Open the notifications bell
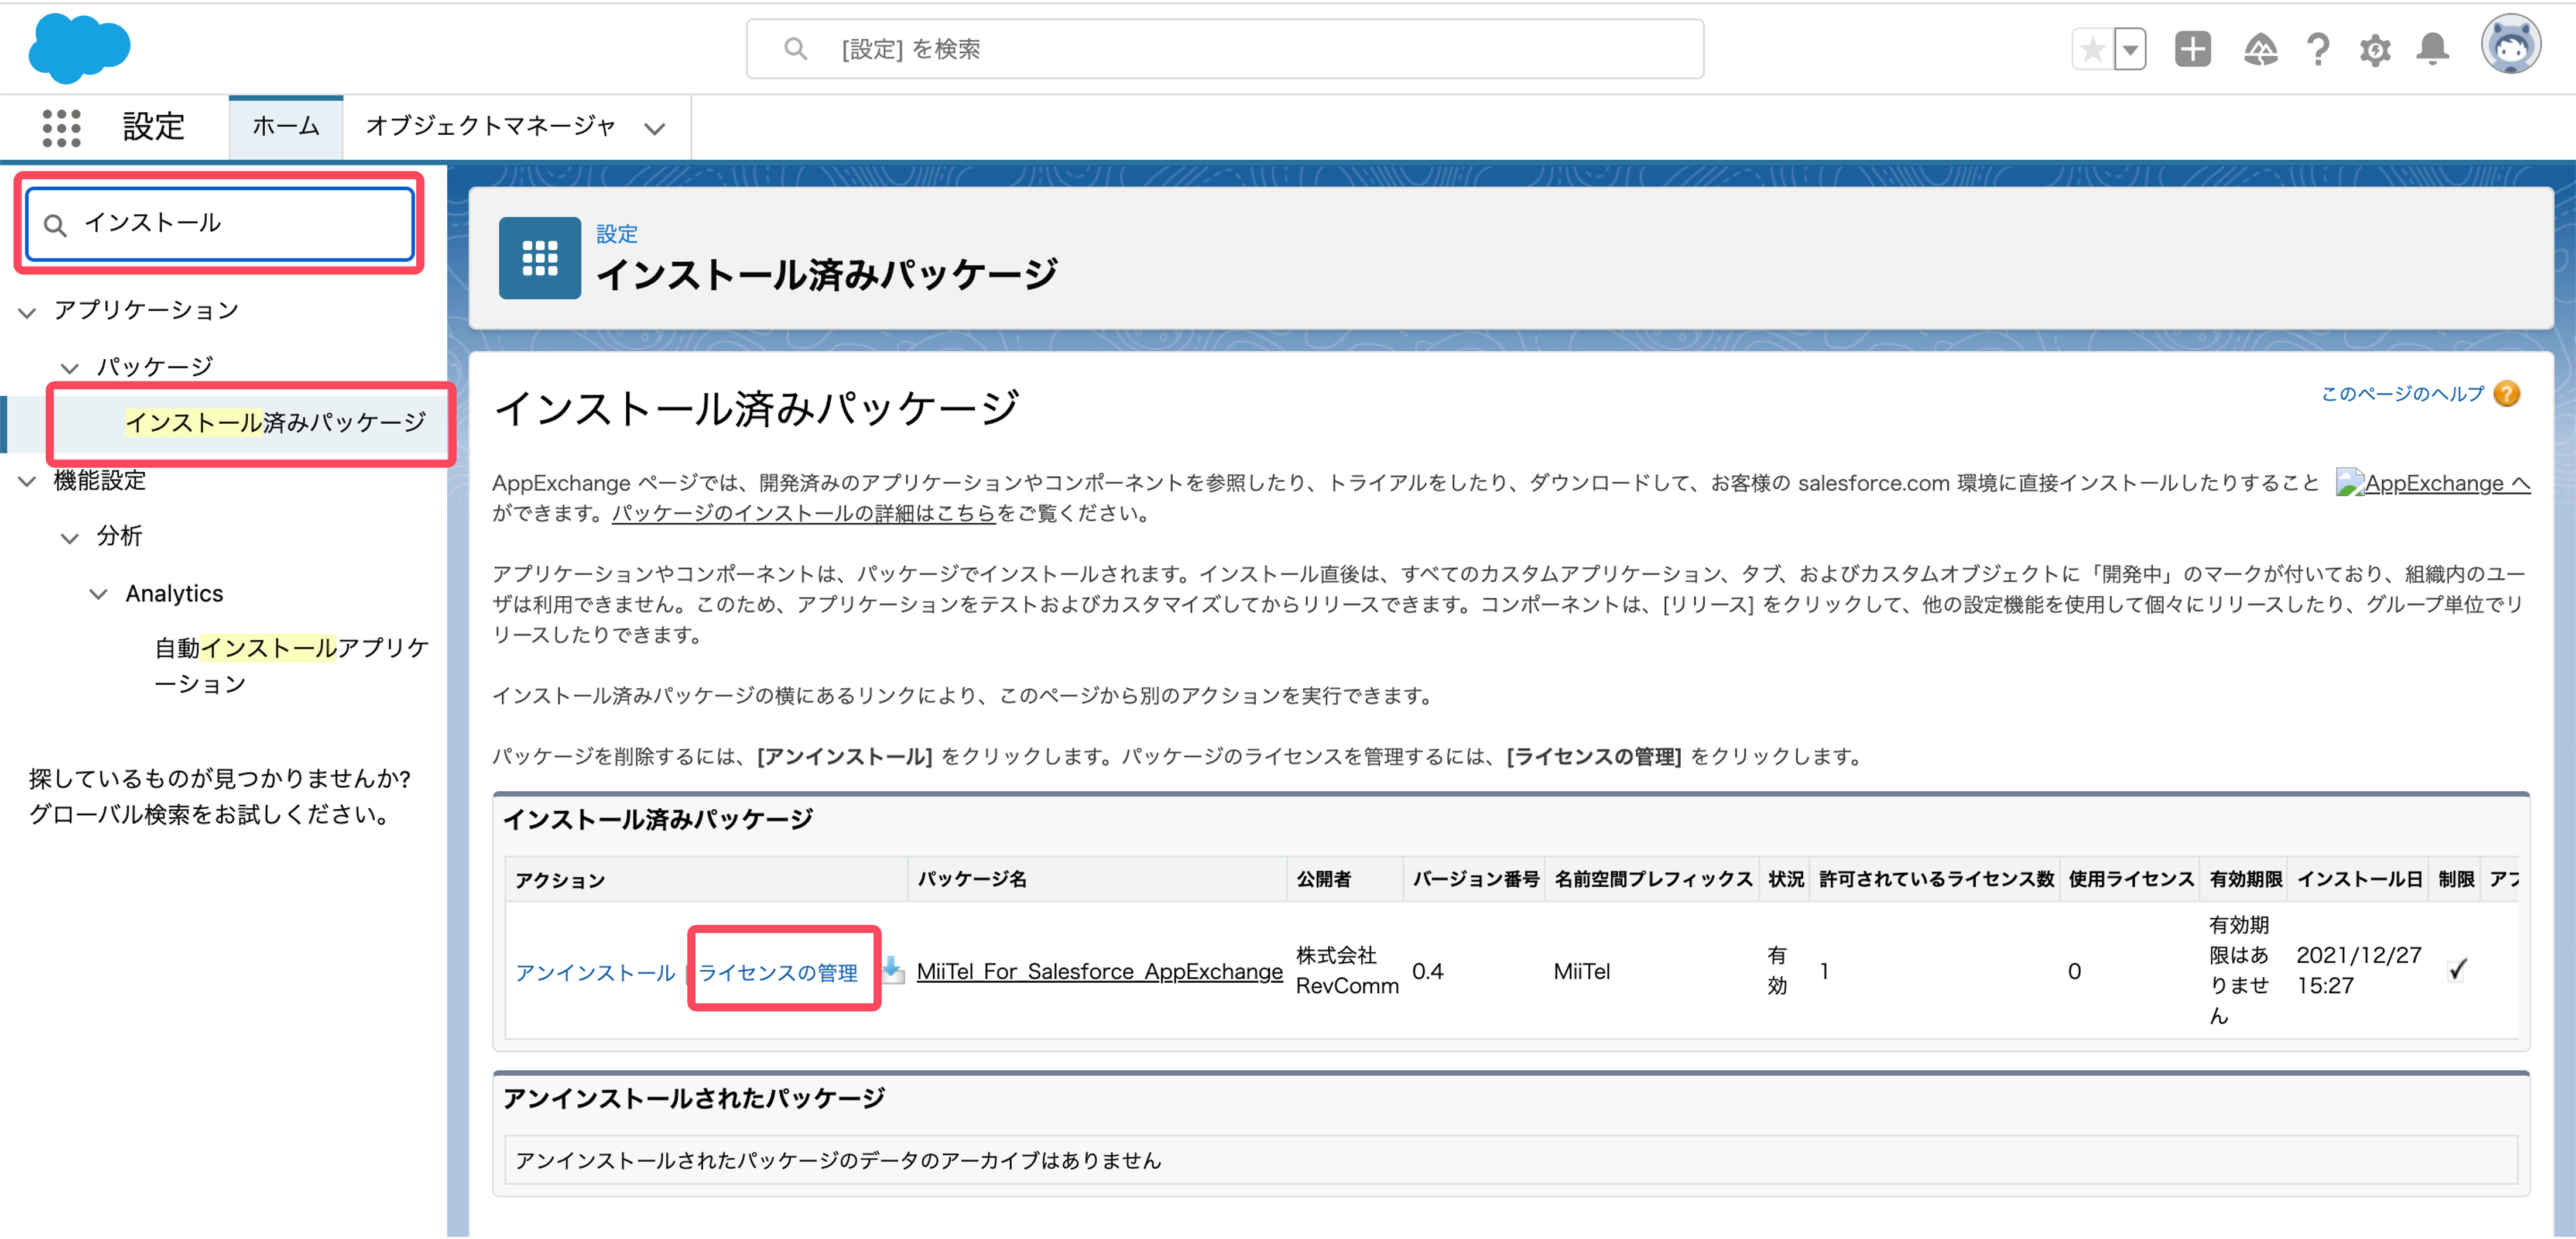The height and width of the screenshot is (1239, 2576). coord(2433,49)
